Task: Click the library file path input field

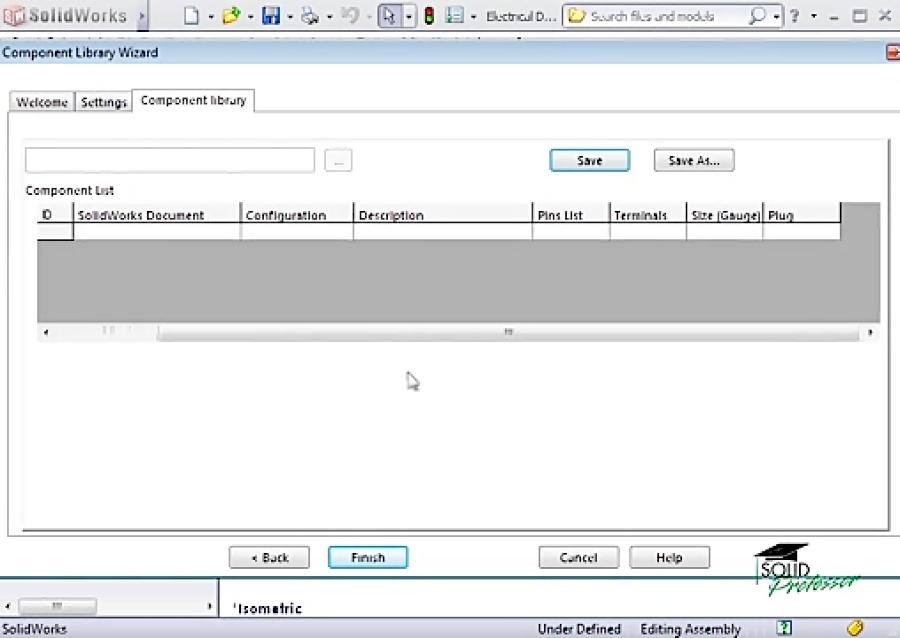Action: click(169, 160)
